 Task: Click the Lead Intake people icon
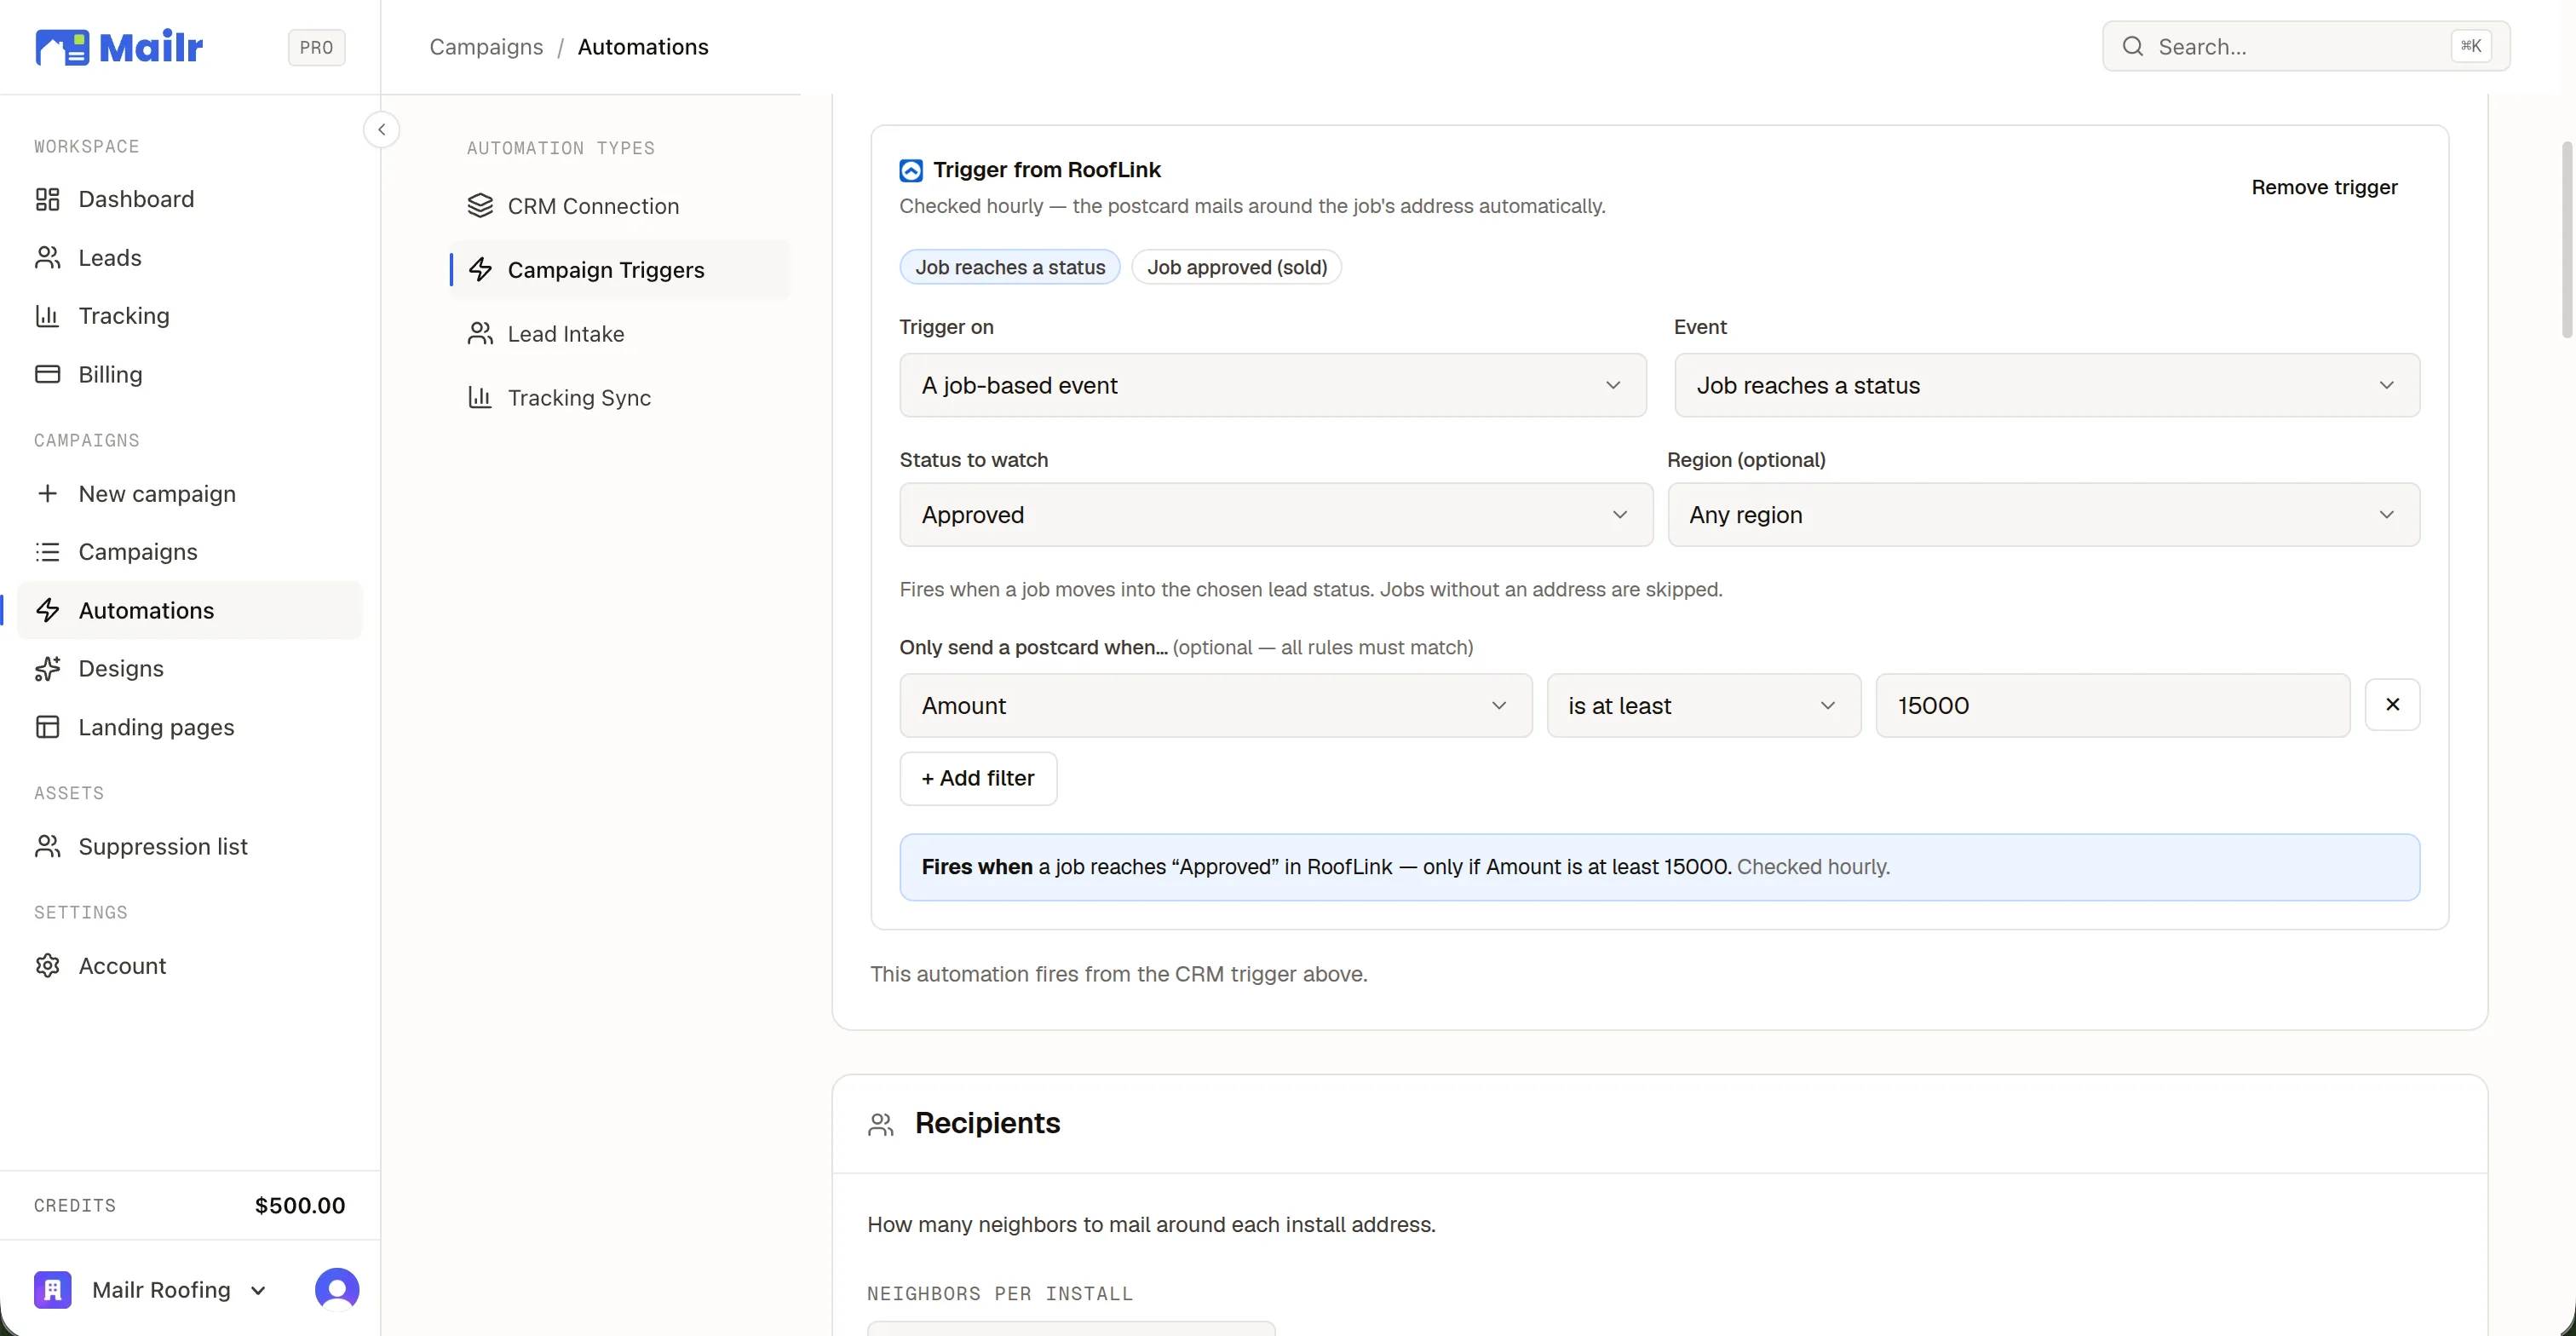point(480,334)
